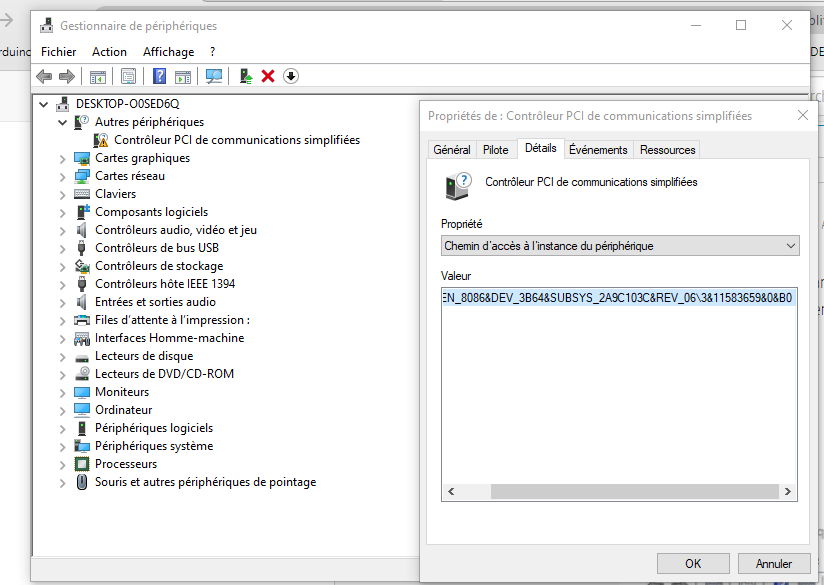Click the OK button

[x=693, y=563]
